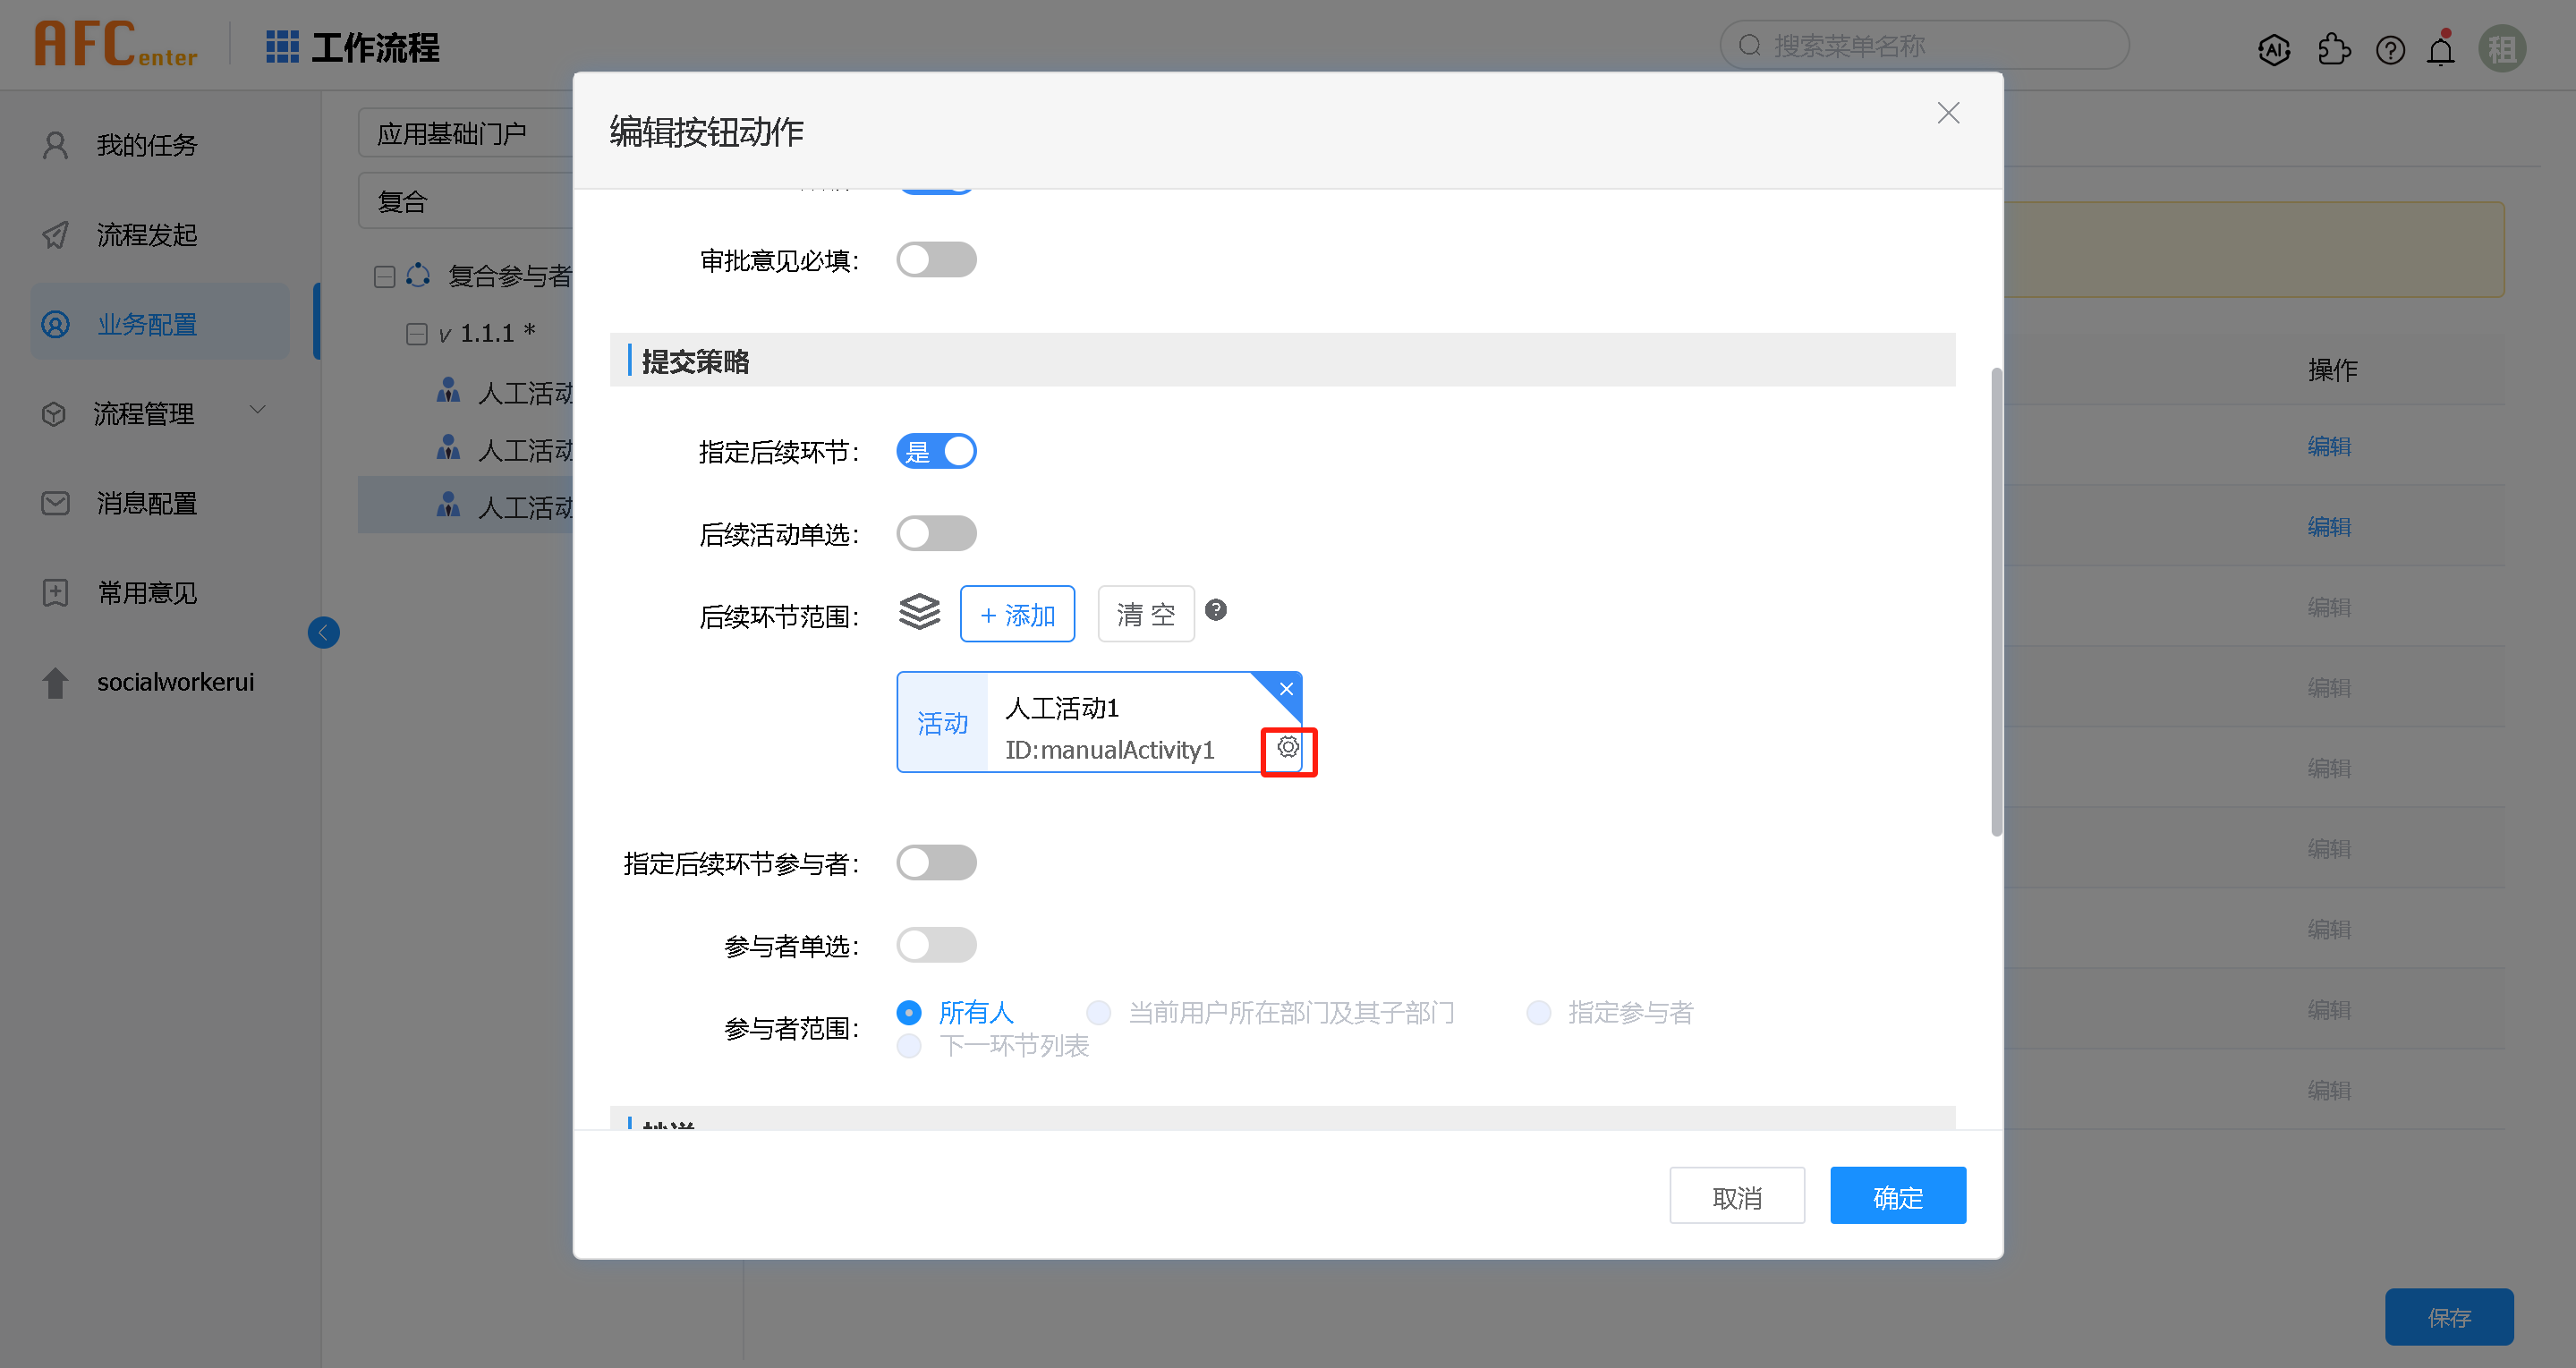Image resolution: width=2576 pixels, height=1368 pixels.
Task: Click the 添加 button
Action: [1017, 614]
